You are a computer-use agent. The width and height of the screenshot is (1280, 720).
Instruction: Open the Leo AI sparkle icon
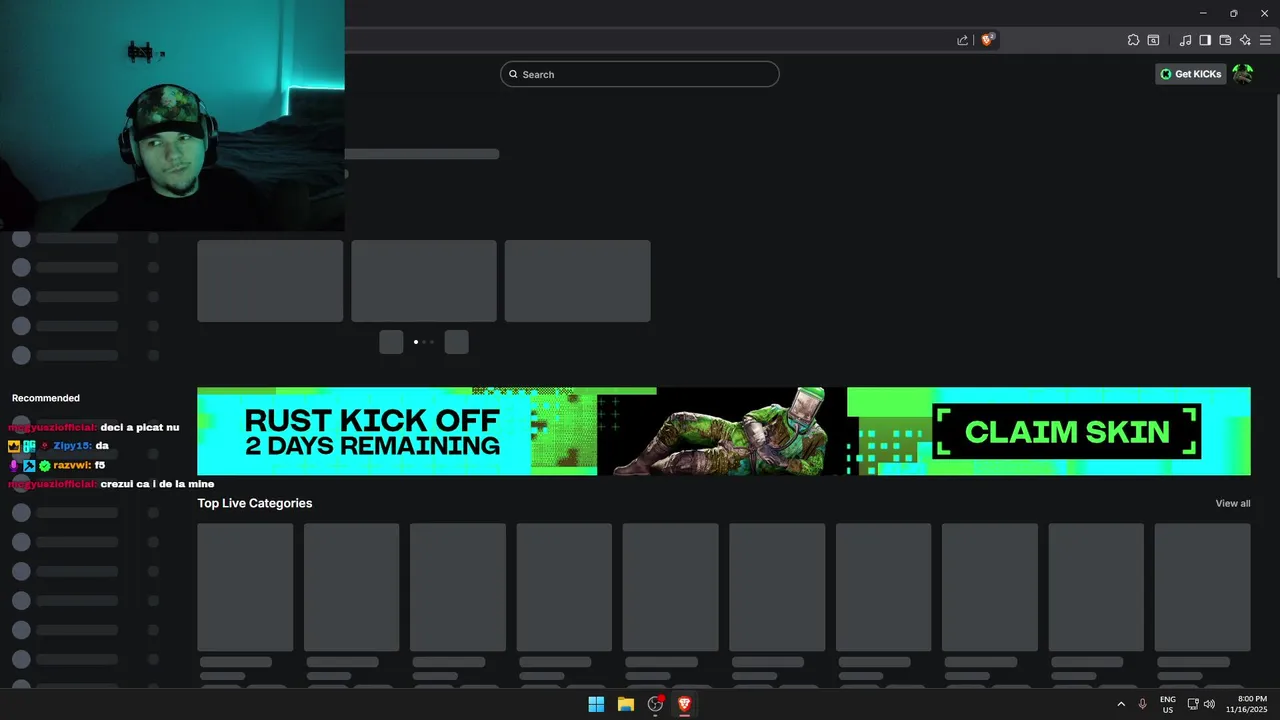coord(1245,40)
